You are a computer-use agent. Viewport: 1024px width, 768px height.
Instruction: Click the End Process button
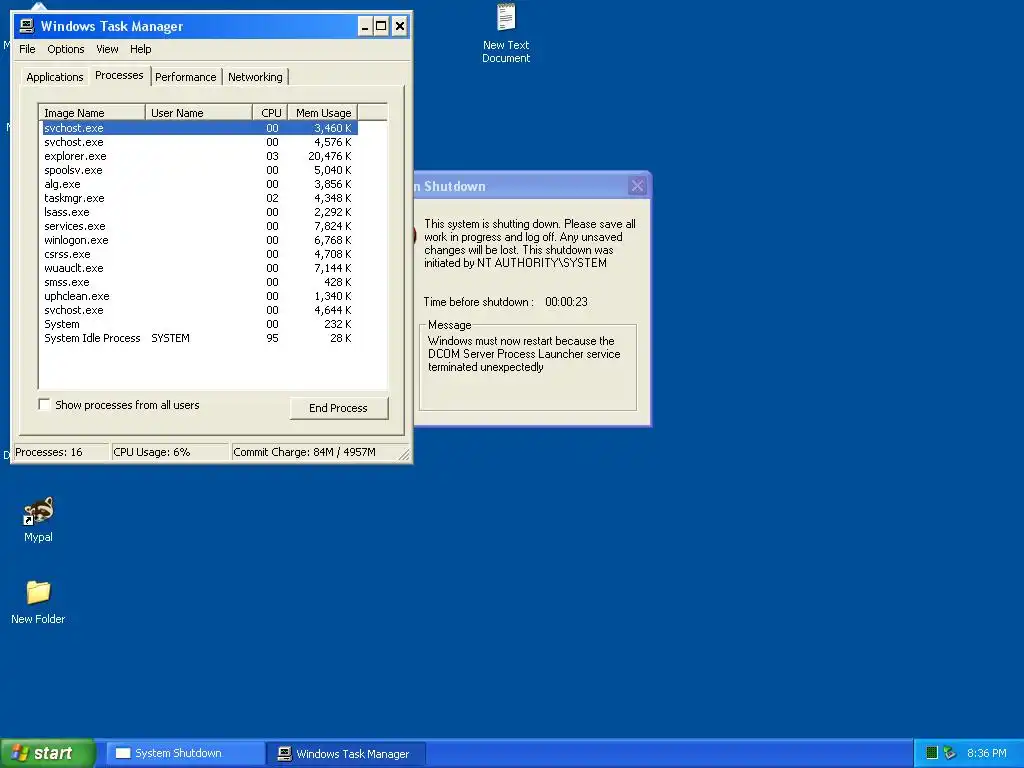coord(338,408)
